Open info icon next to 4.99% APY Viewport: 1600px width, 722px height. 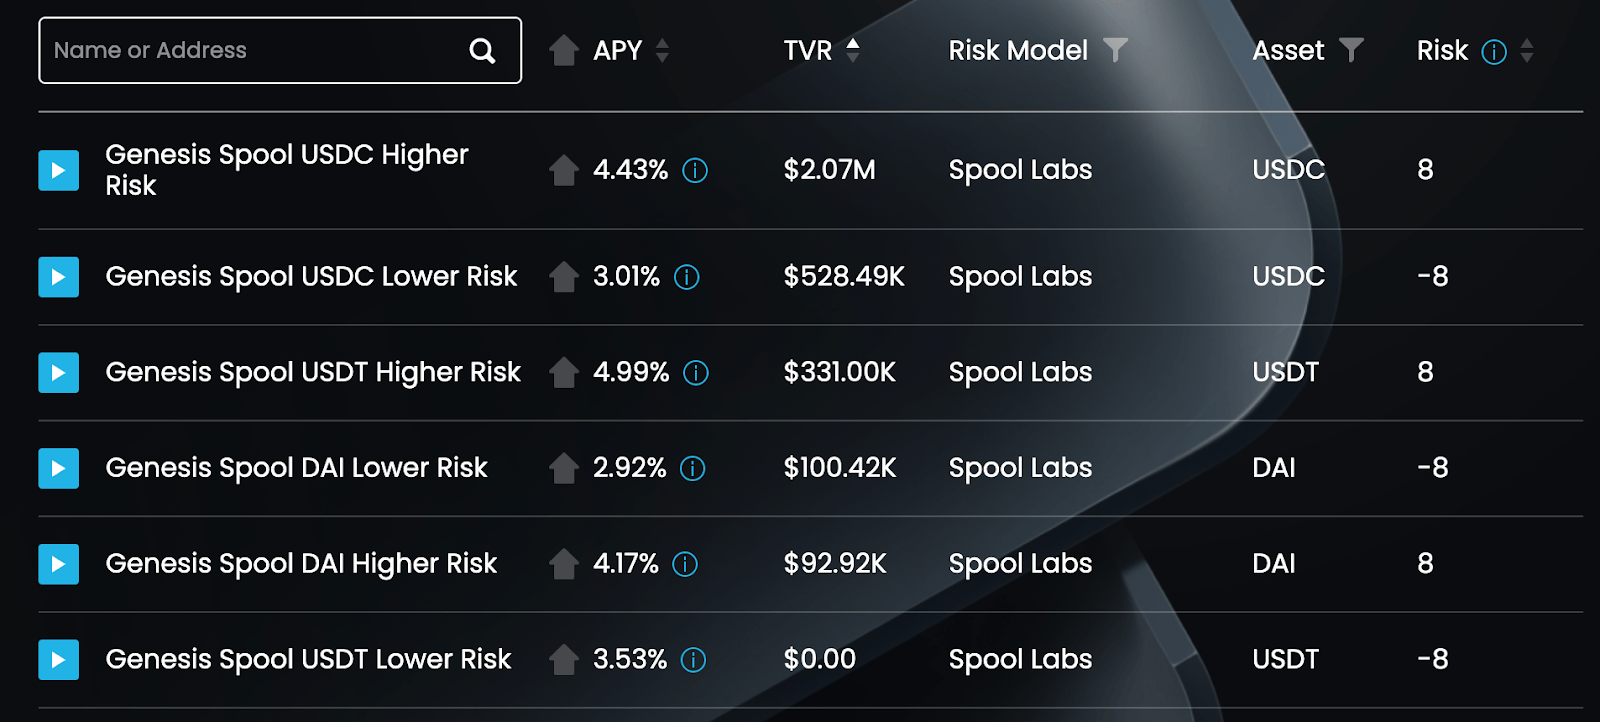pyautogui.click(x=696, y=373)
